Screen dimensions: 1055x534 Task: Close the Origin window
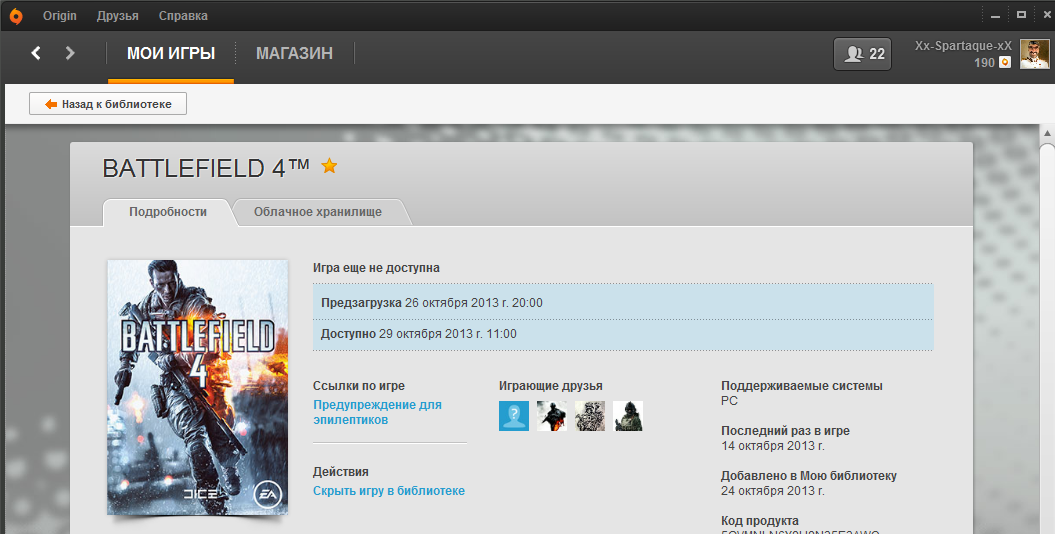click(x=1046, y=15)
